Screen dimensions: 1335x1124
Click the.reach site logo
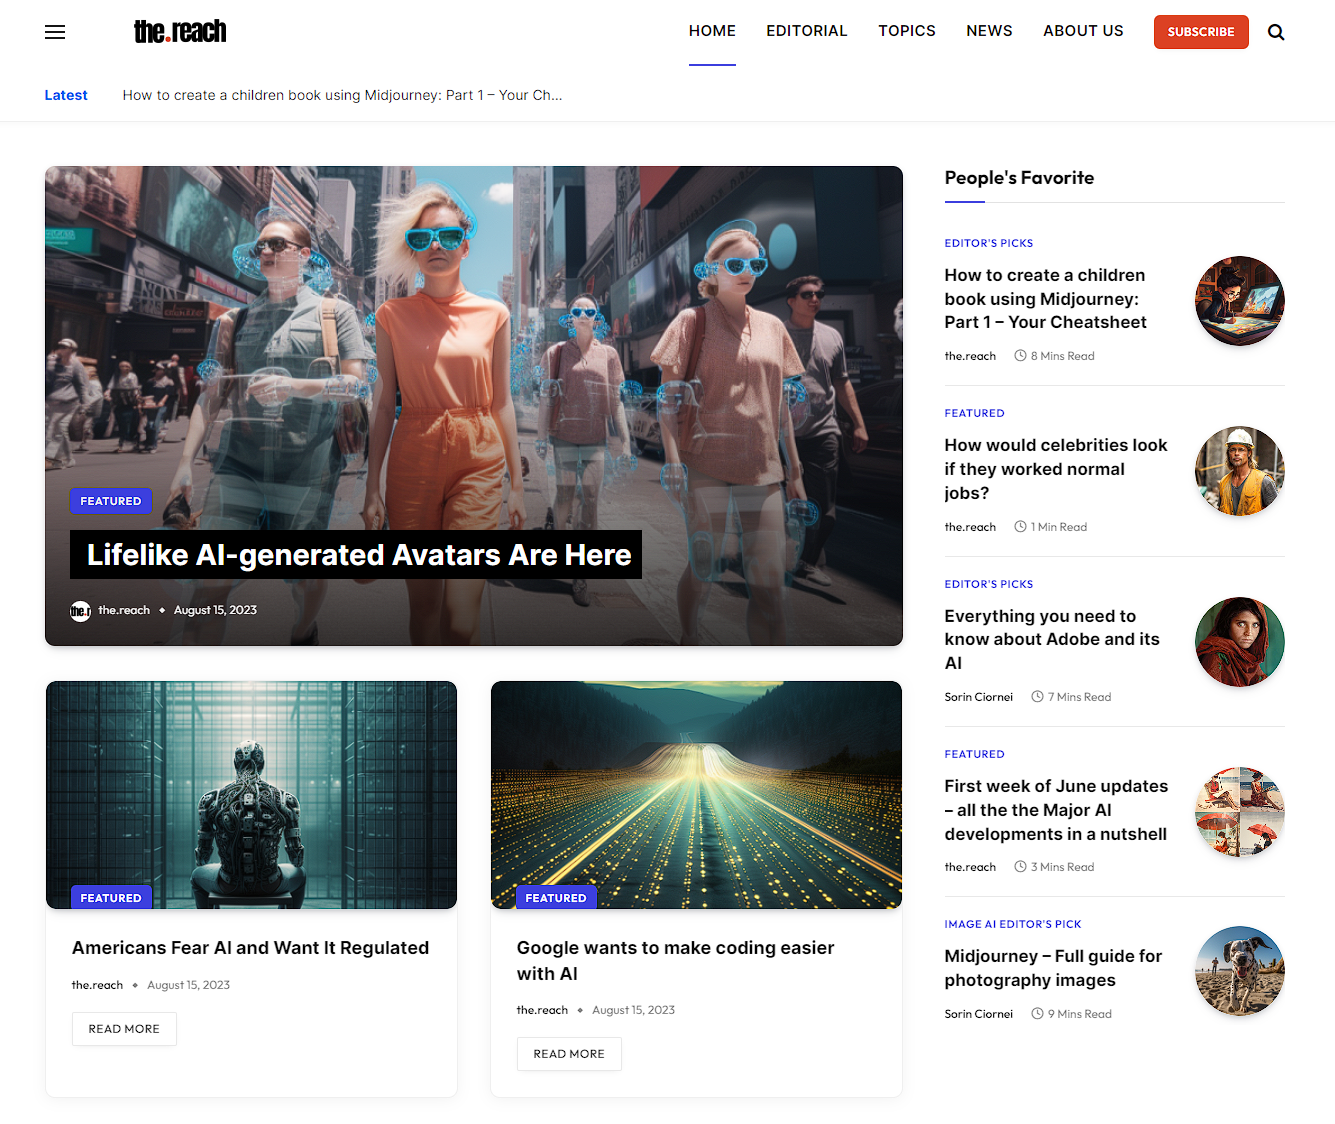180,32
